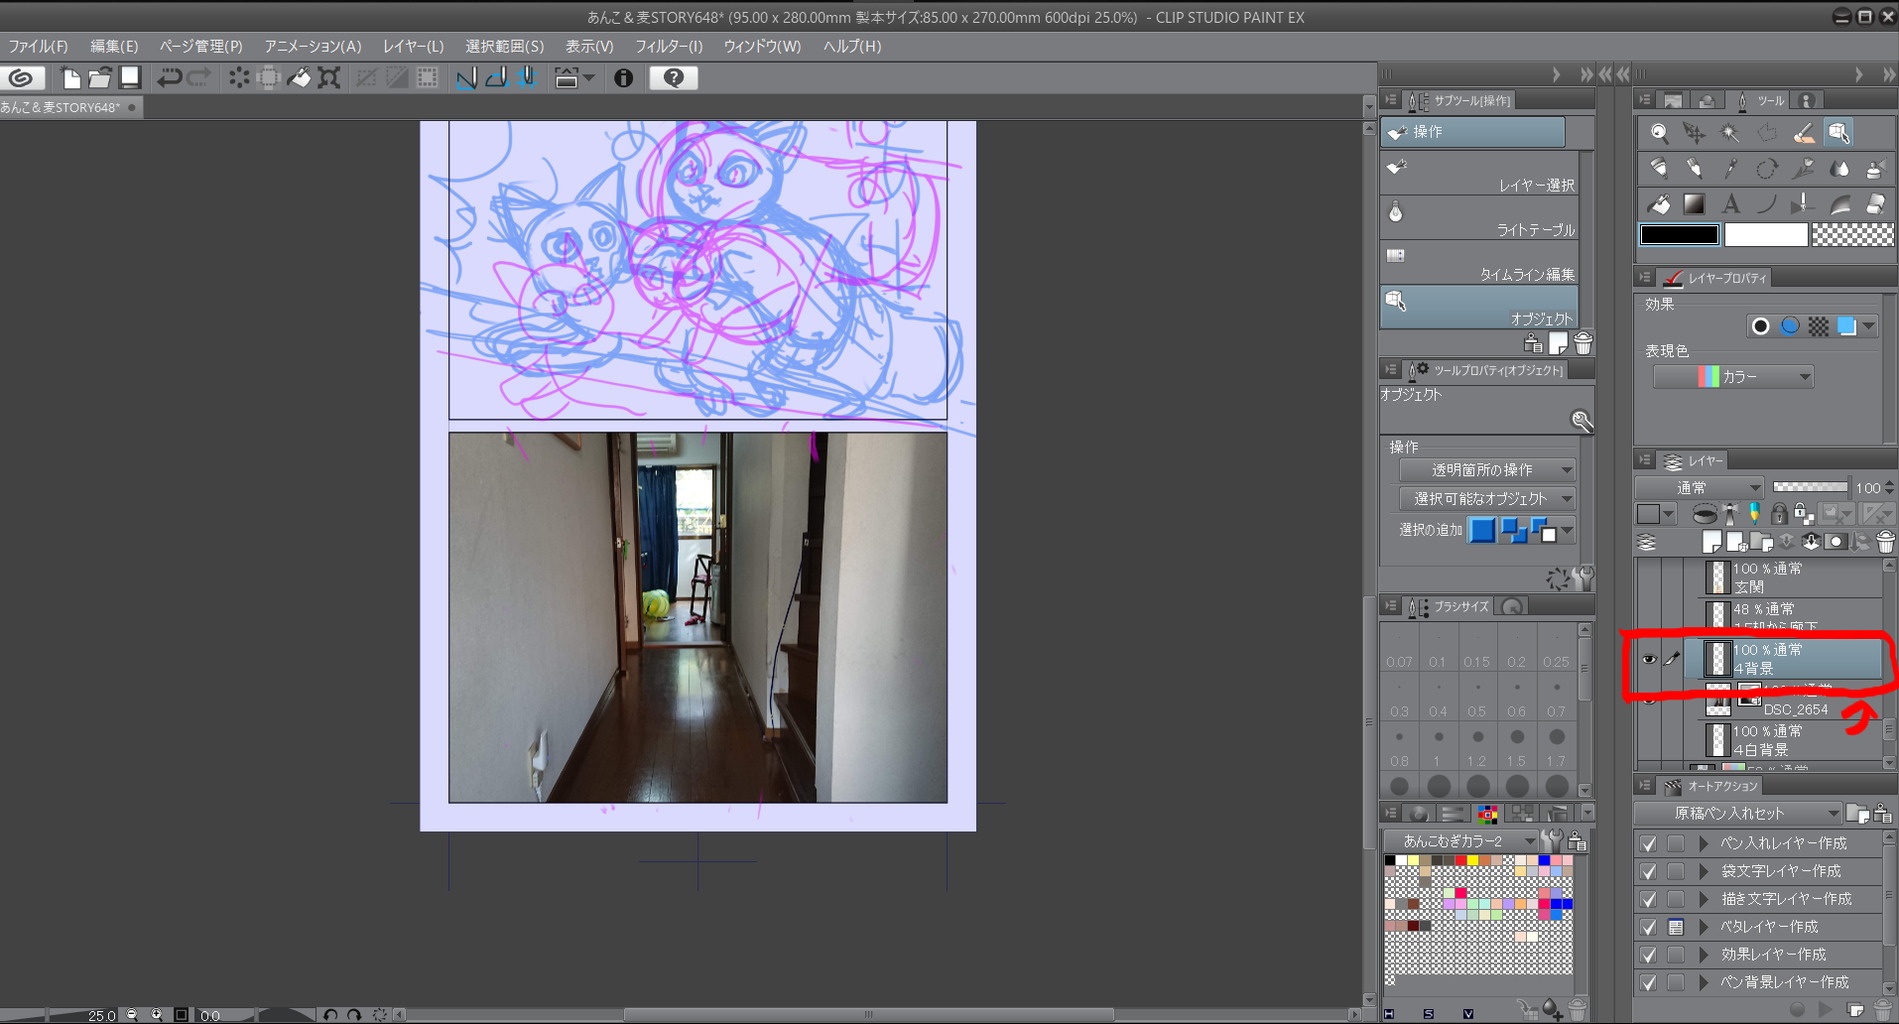Screen dimensions: 1899x1024
Task: Select the Eraser tool
Action: click(x=1876, y=205)
